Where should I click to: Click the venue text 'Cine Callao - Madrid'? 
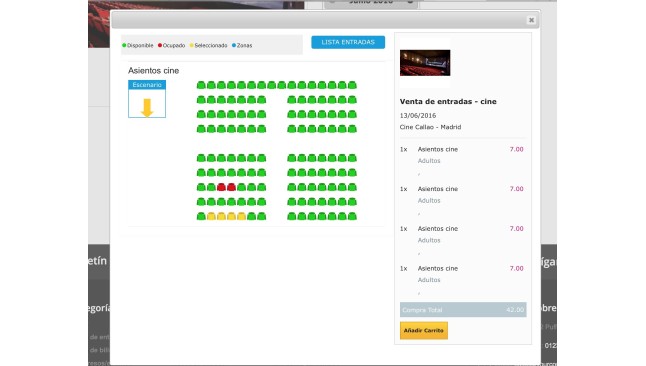pyautogui.click(x=430, y=127)
